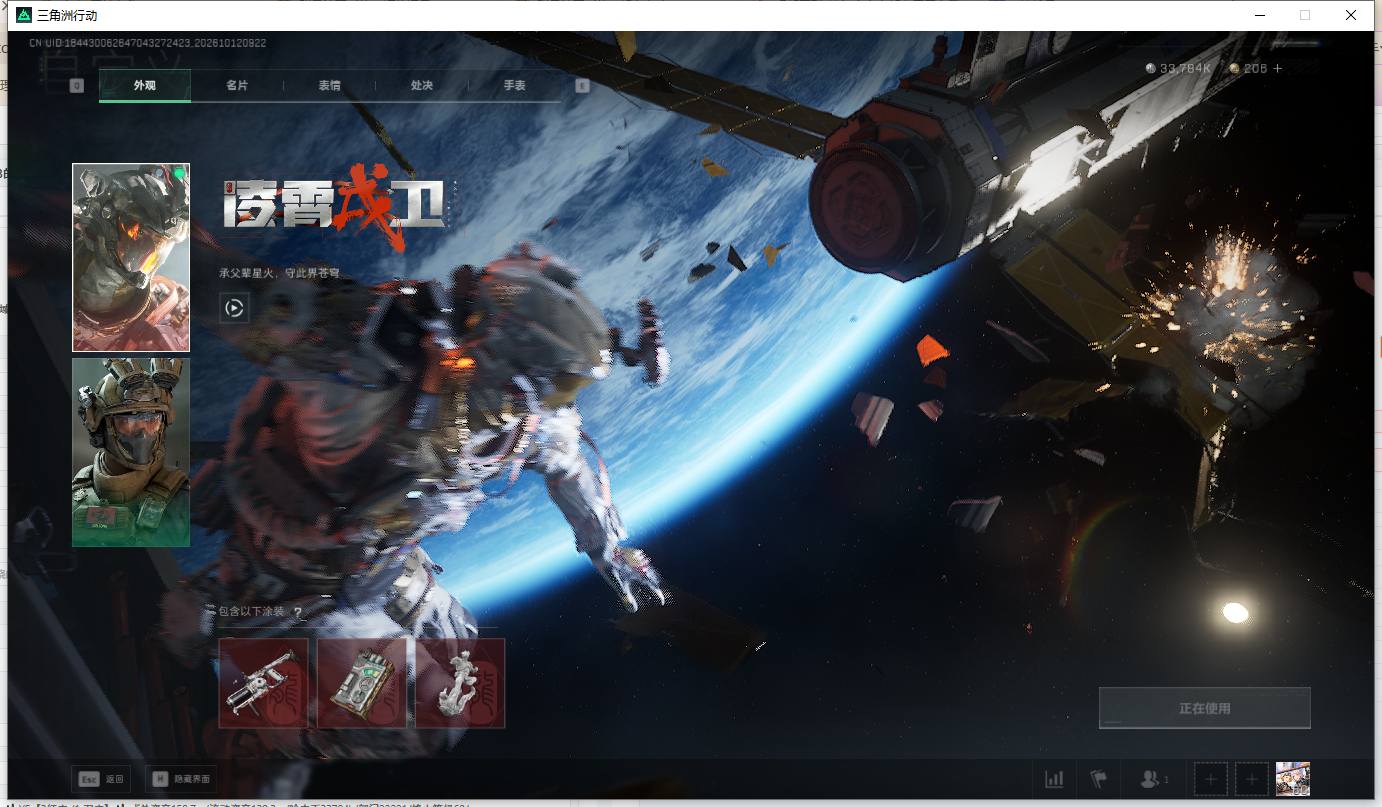The width and height of the screenshot is (1382, 807).
Task: Click the plus icon beside 206 currency
Action: [x=1277, y=68]
